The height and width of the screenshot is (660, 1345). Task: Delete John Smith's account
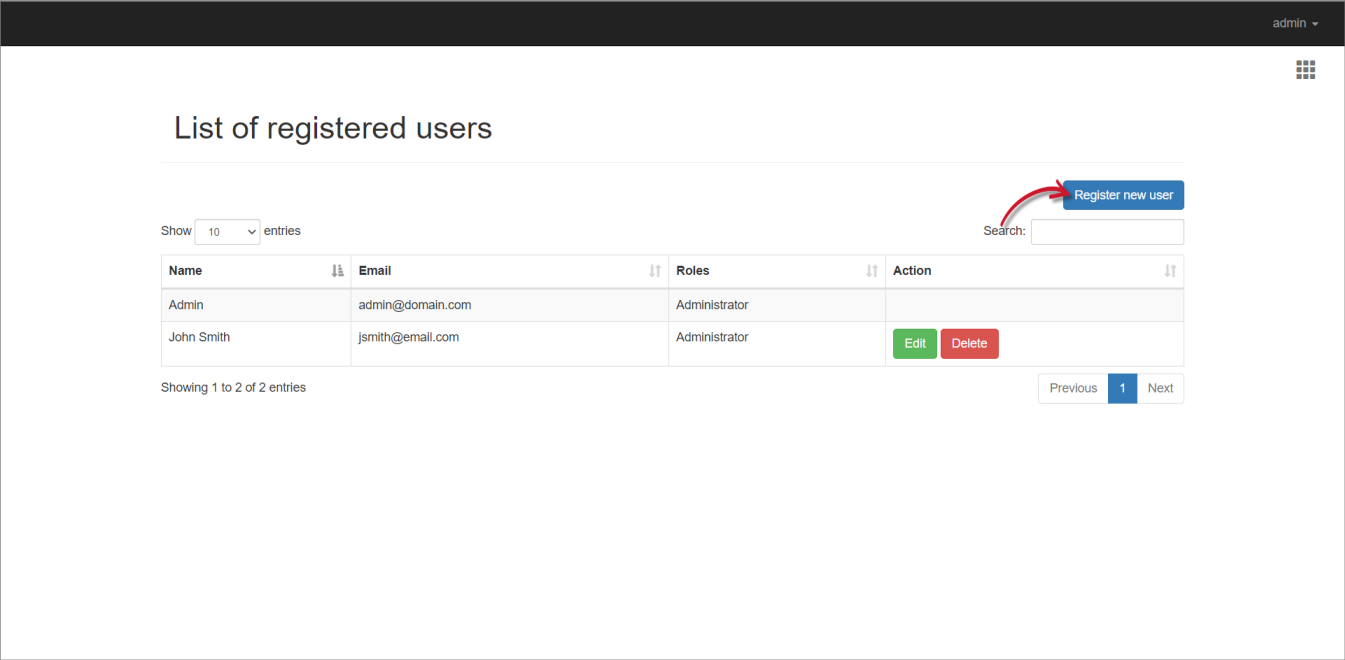(969, 343)
